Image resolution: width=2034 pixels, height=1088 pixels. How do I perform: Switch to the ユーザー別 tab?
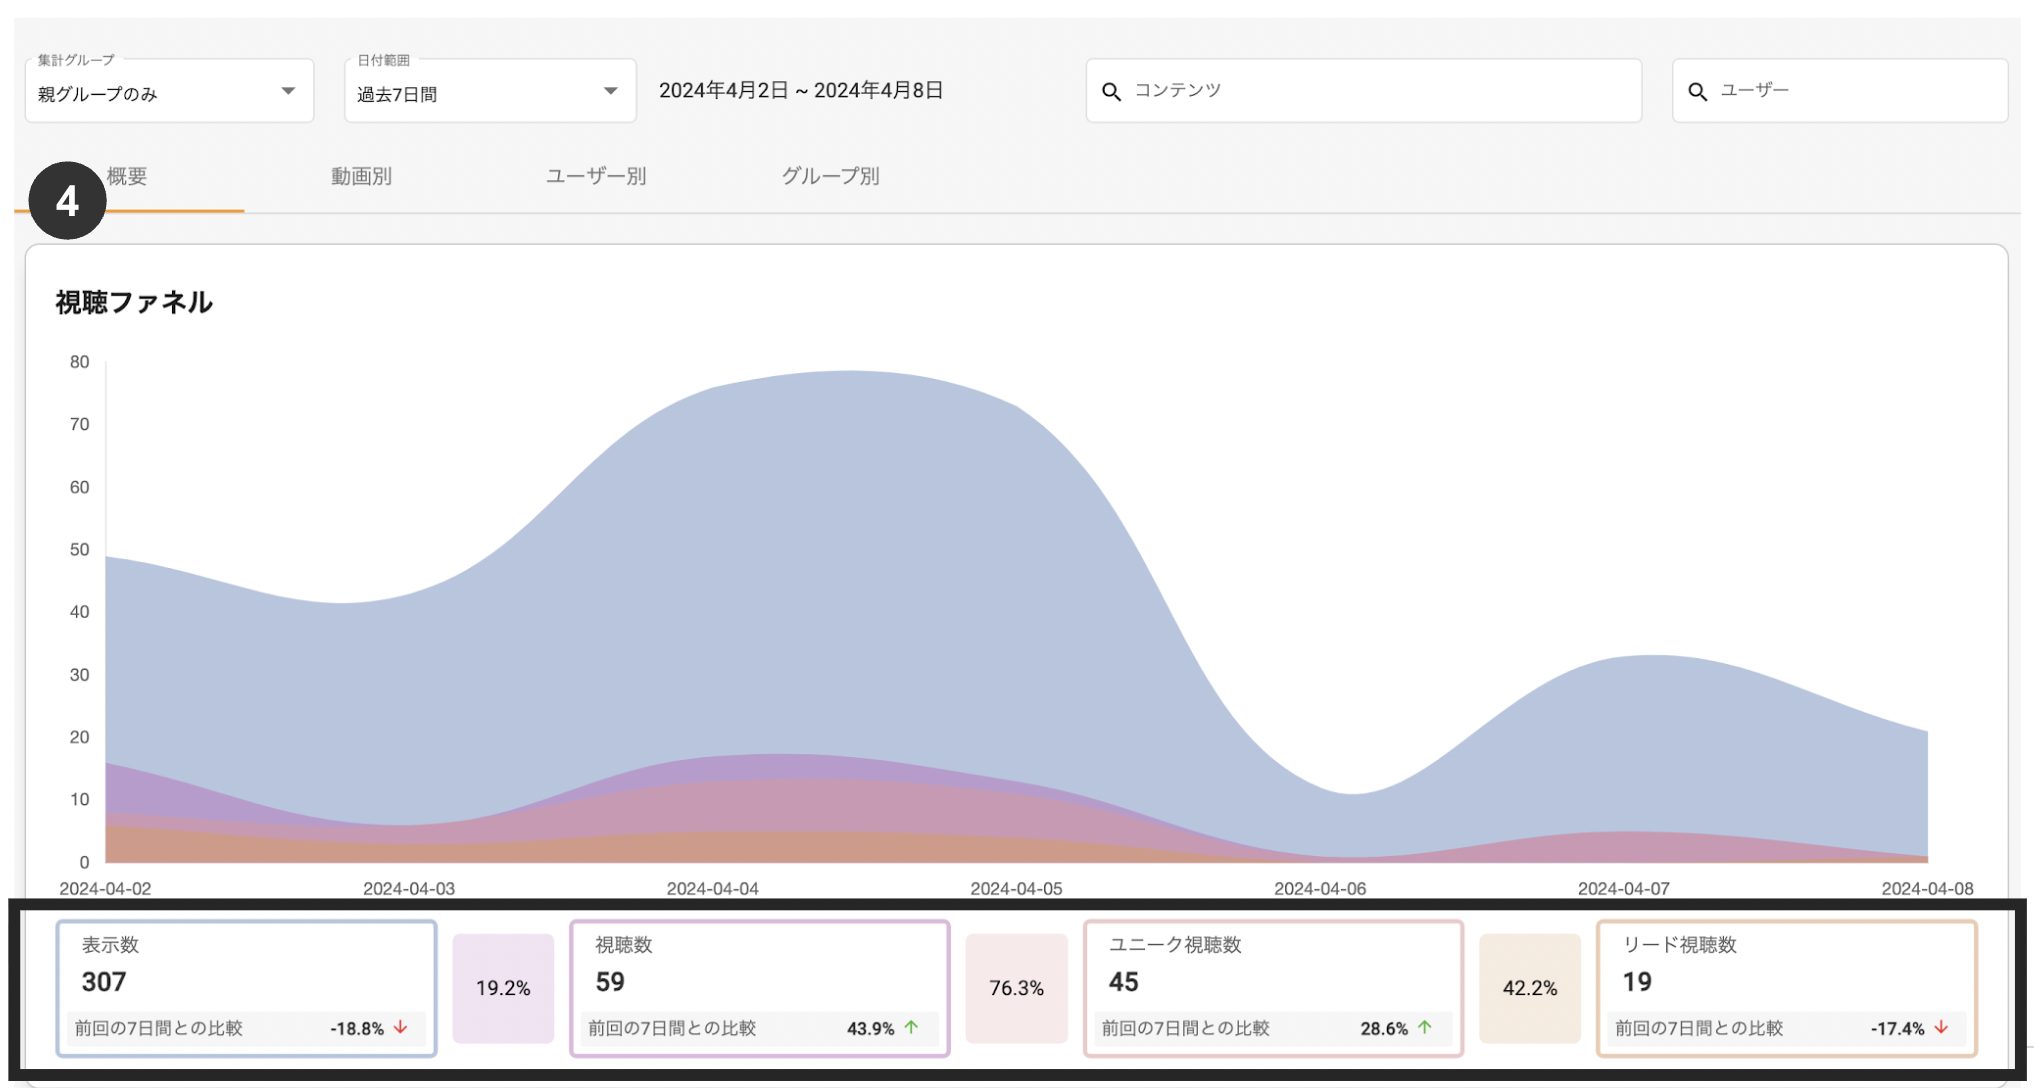pyautogui.click(x=596, y=177)
